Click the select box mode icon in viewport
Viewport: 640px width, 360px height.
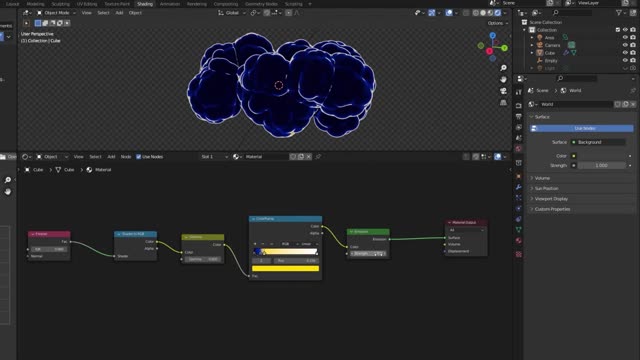[x=38, y=23]
